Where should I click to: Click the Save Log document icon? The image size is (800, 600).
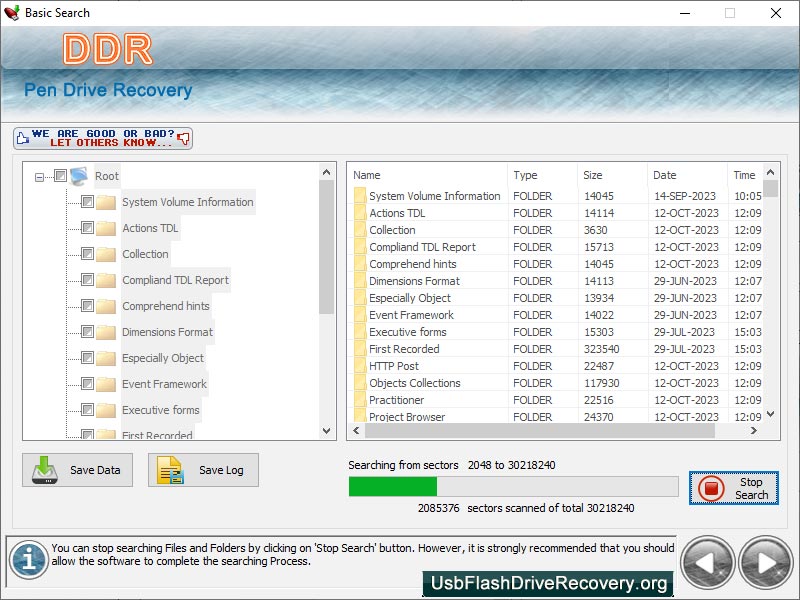[x=170, y=470]
